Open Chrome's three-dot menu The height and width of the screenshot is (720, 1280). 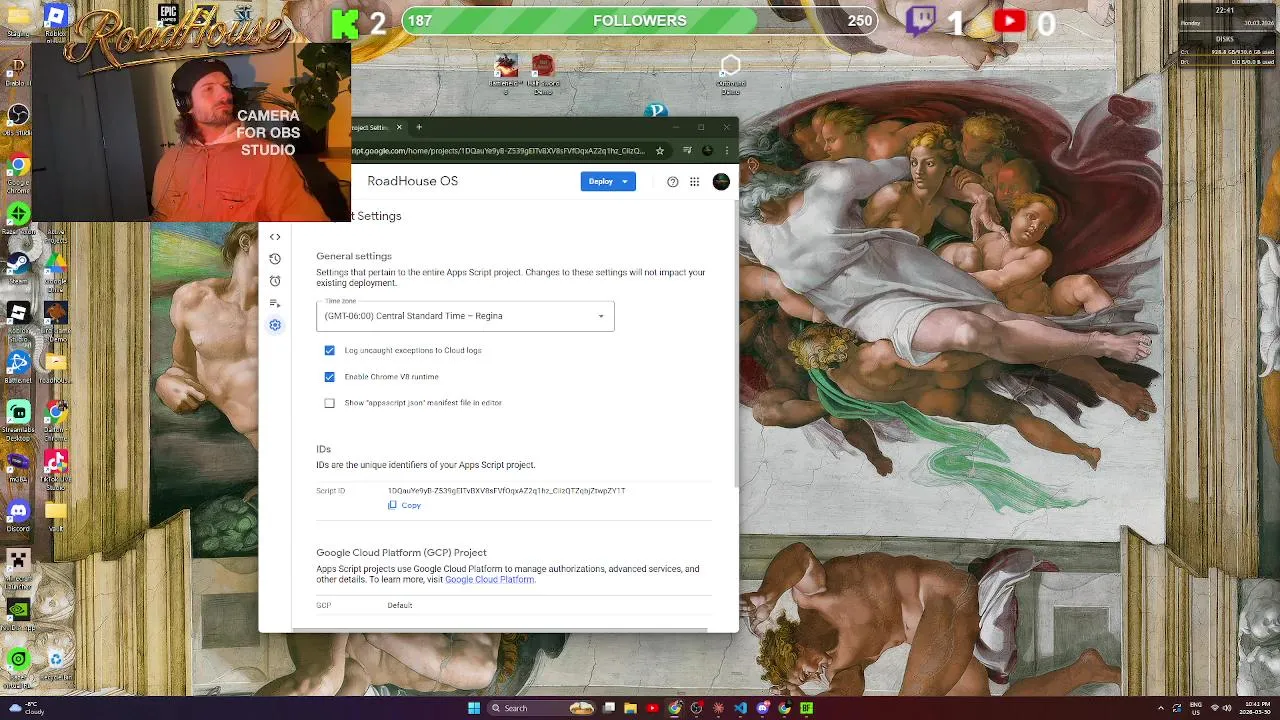coord(727,151)
